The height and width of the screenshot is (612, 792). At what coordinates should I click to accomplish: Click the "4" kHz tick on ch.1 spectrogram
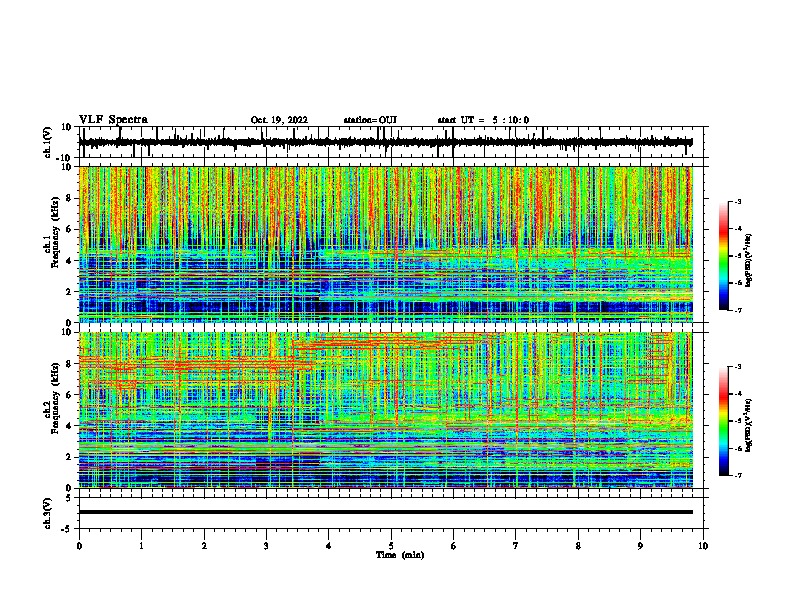[x=70, y=261]
